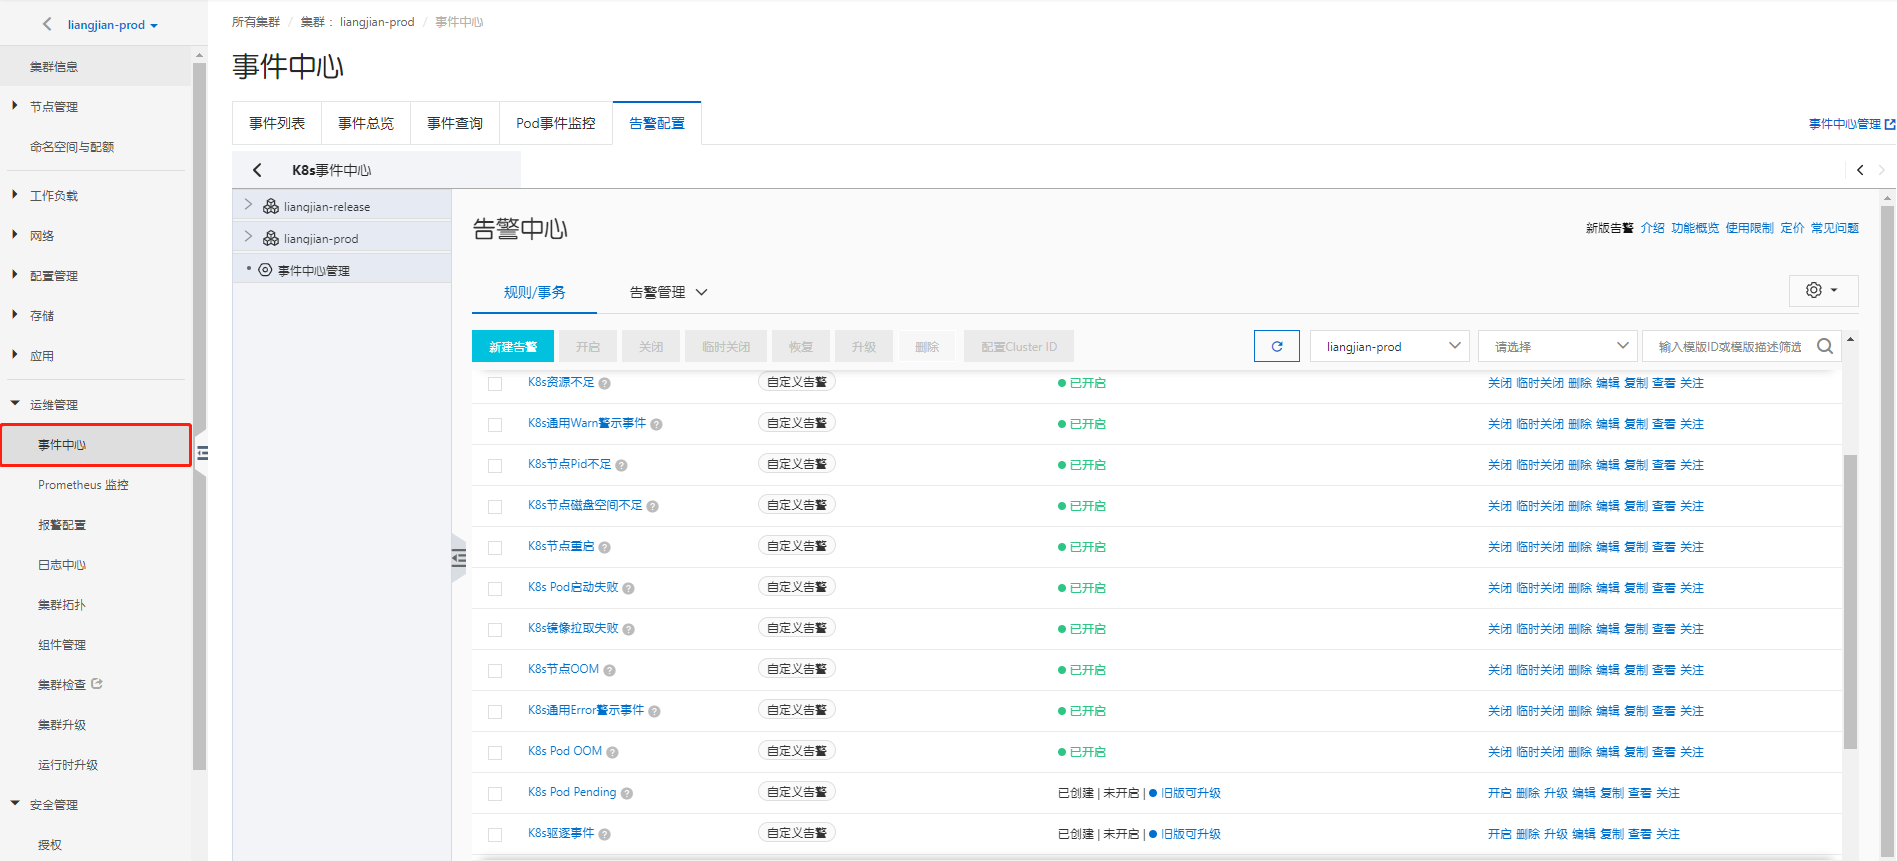Click the template ID search field
The image size is (1897, 861).
click(x=1730, y=346)
